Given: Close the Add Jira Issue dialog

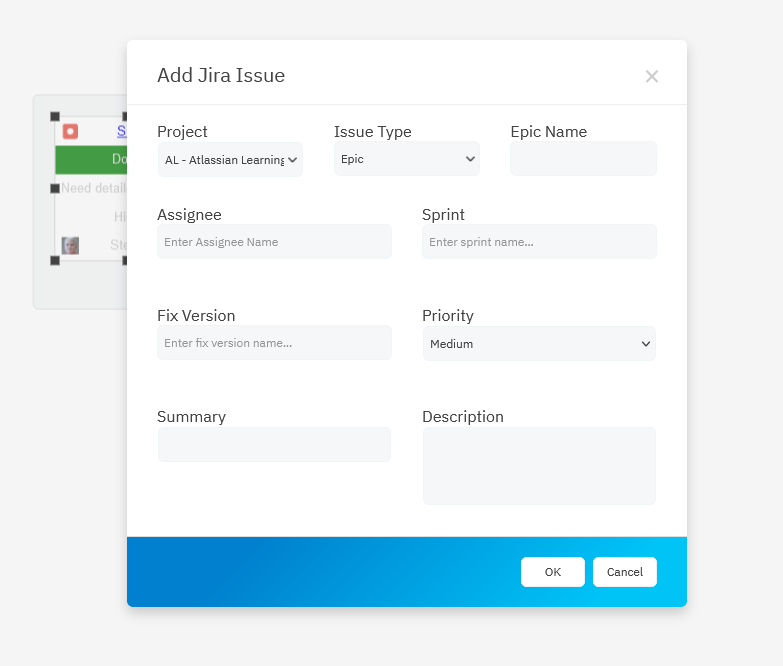Looking at the screenshot, I should 651,77.
